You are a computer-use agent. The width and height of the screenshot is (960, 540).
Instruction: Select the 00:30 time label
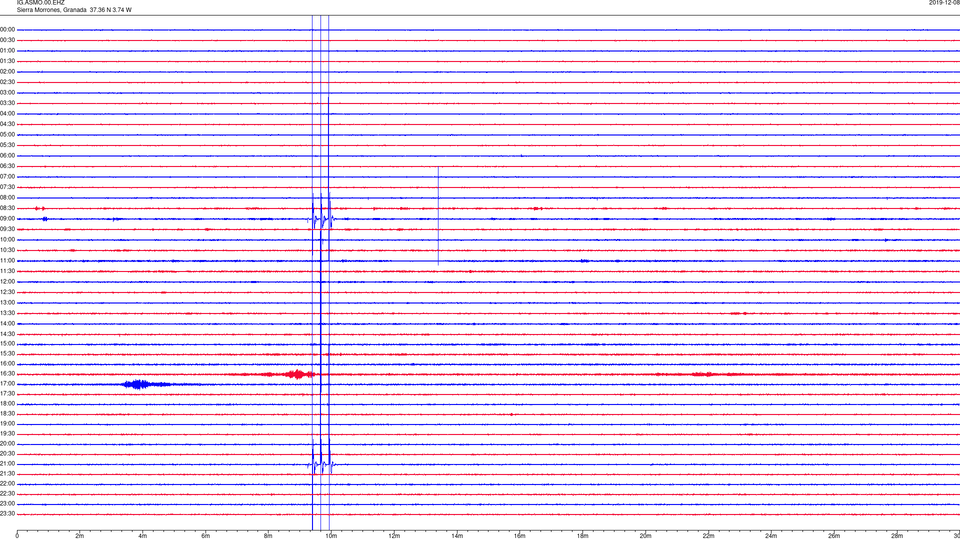(x=7, y=40)
